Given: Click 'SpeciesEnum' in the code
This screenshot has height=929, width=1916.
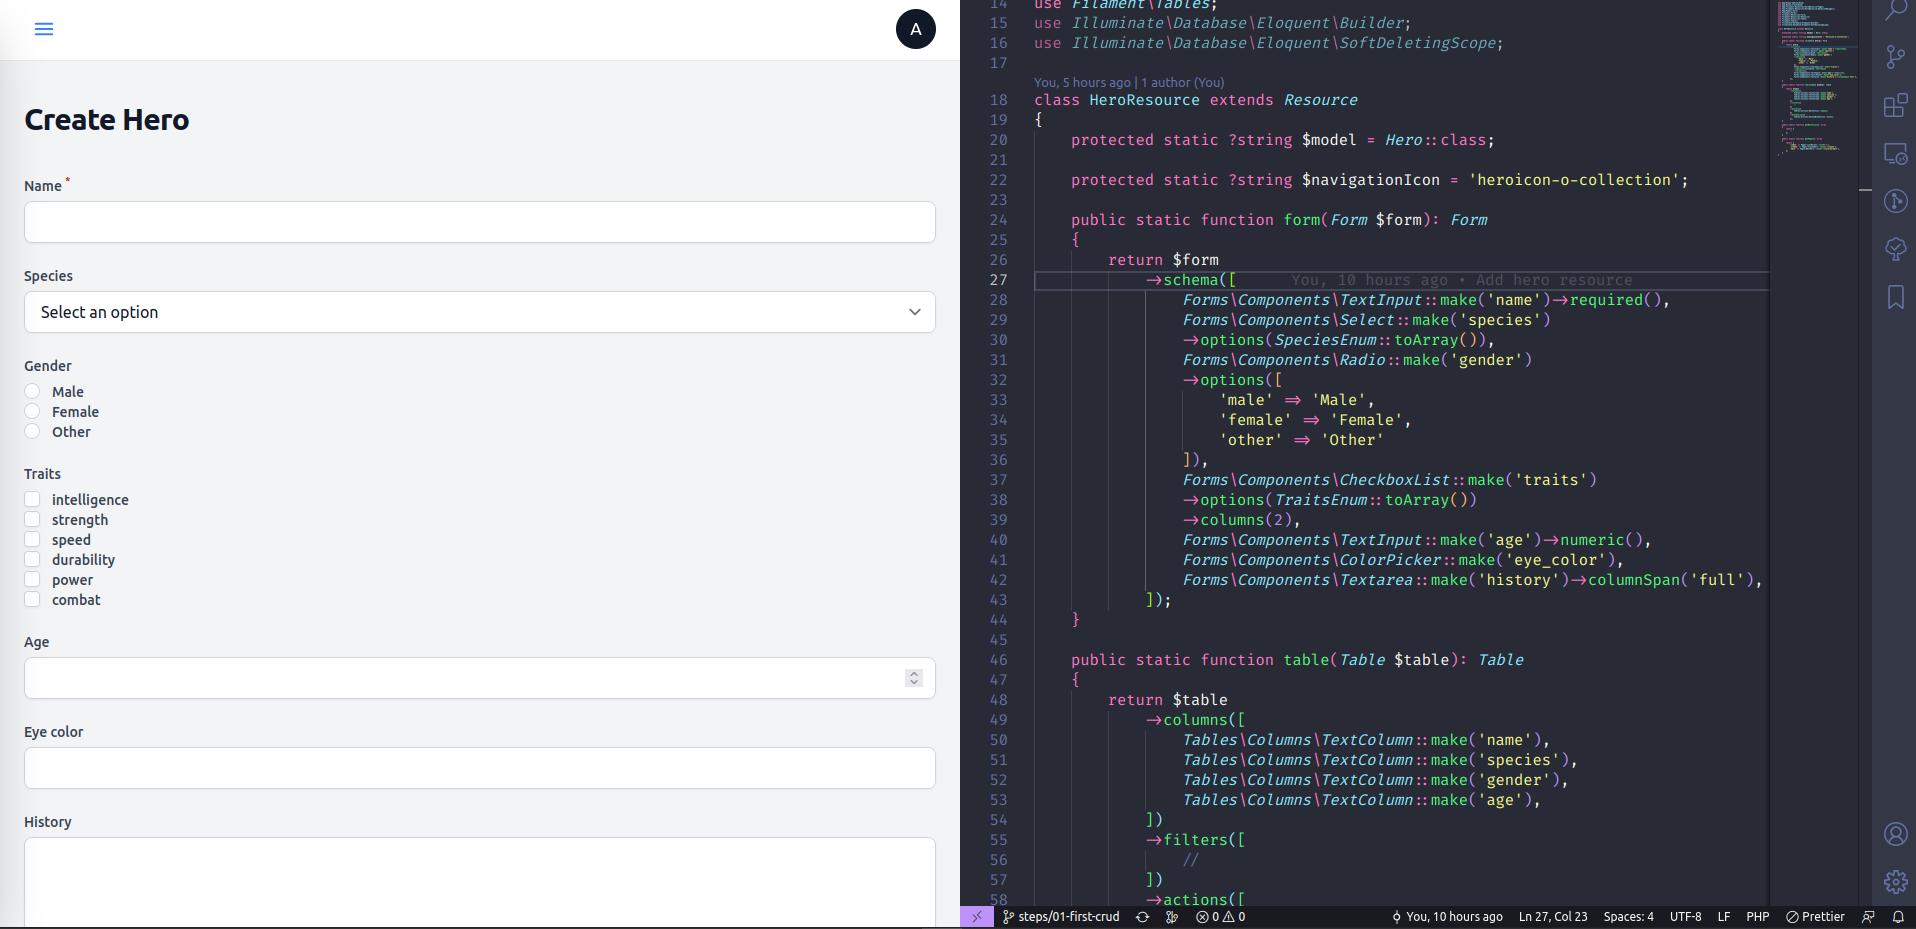Looking at the screenshot, I should tap(1326, 340).
